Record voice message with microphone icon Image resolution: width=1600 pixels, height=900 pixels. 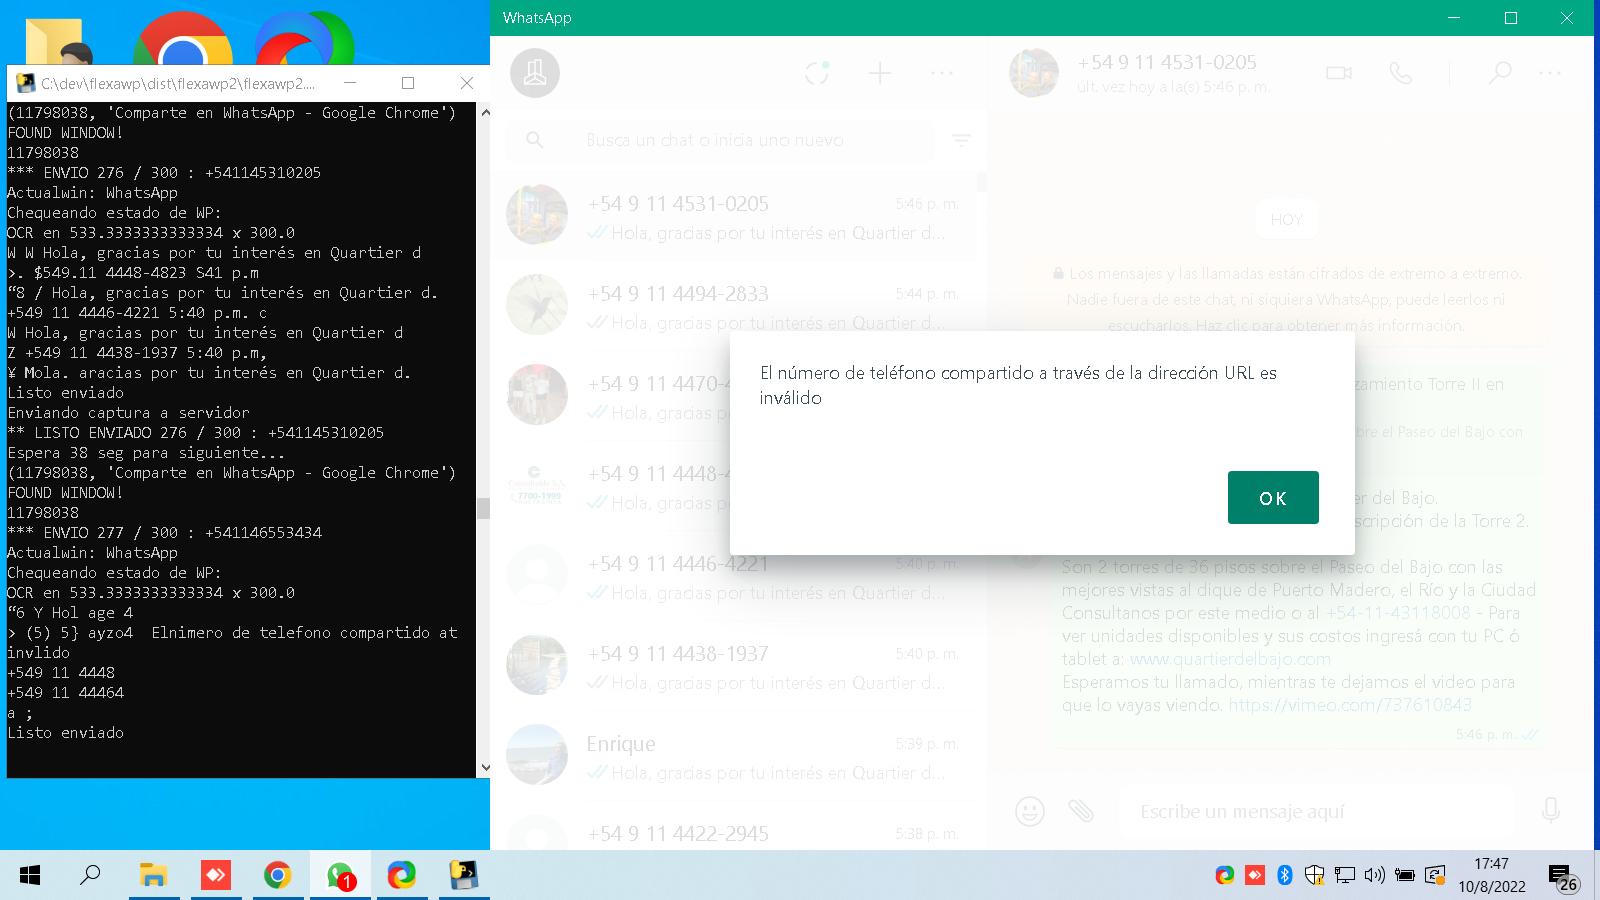1551,811
